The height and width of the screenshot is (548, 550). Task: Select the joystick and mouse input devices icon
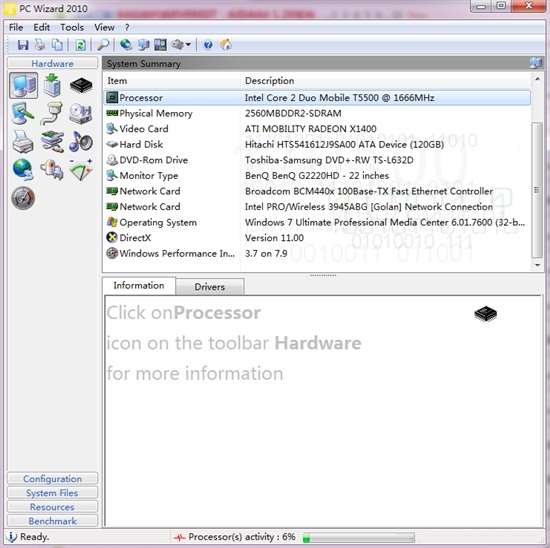[52, 170]
